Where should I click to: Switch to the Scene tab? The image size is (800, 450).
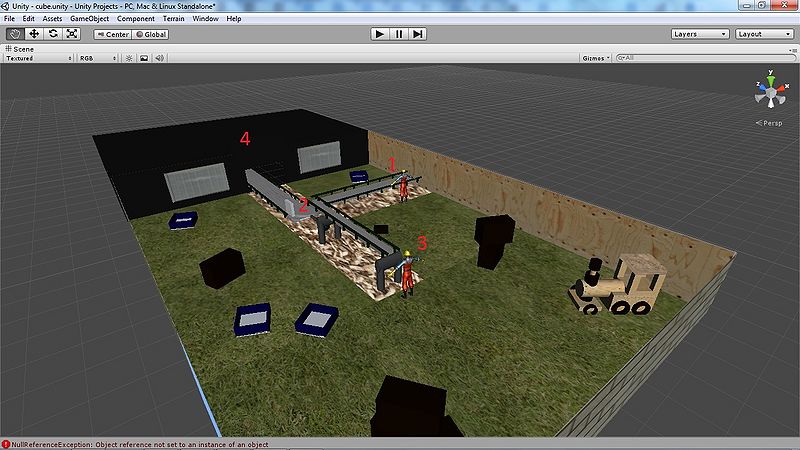pos(20,48)
